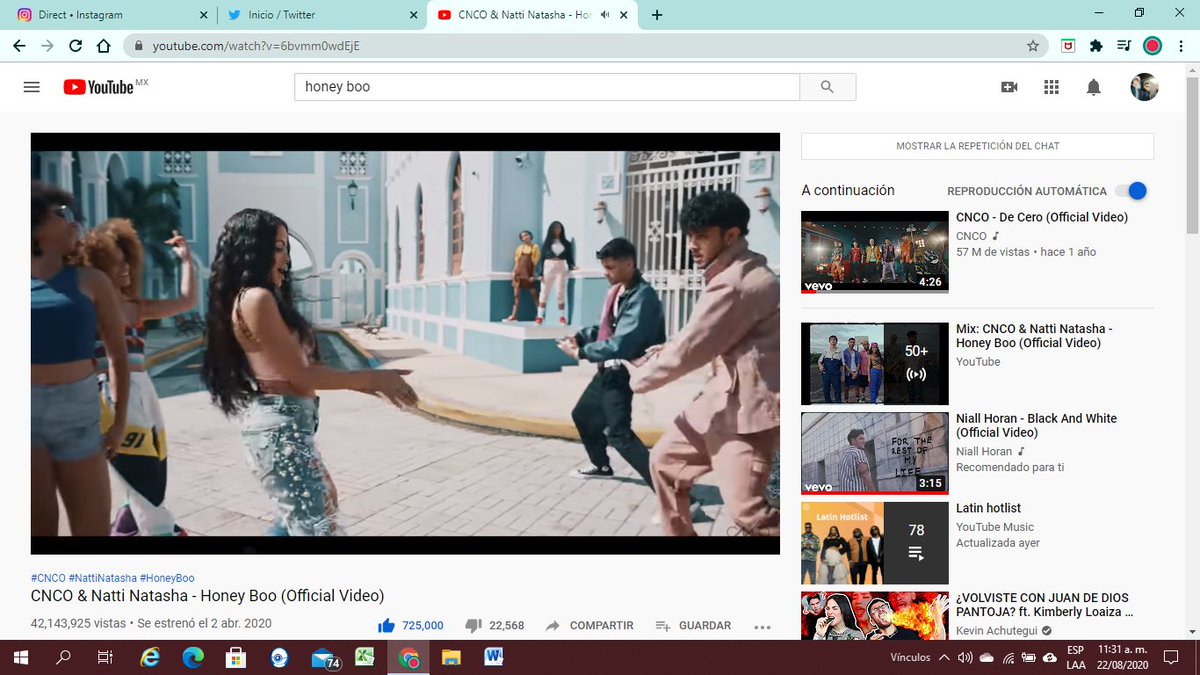Open ¿VOLVISTE CON JUAN DE DIOS PANTOJA title
1200x675 pixels.
(1045, 605)
